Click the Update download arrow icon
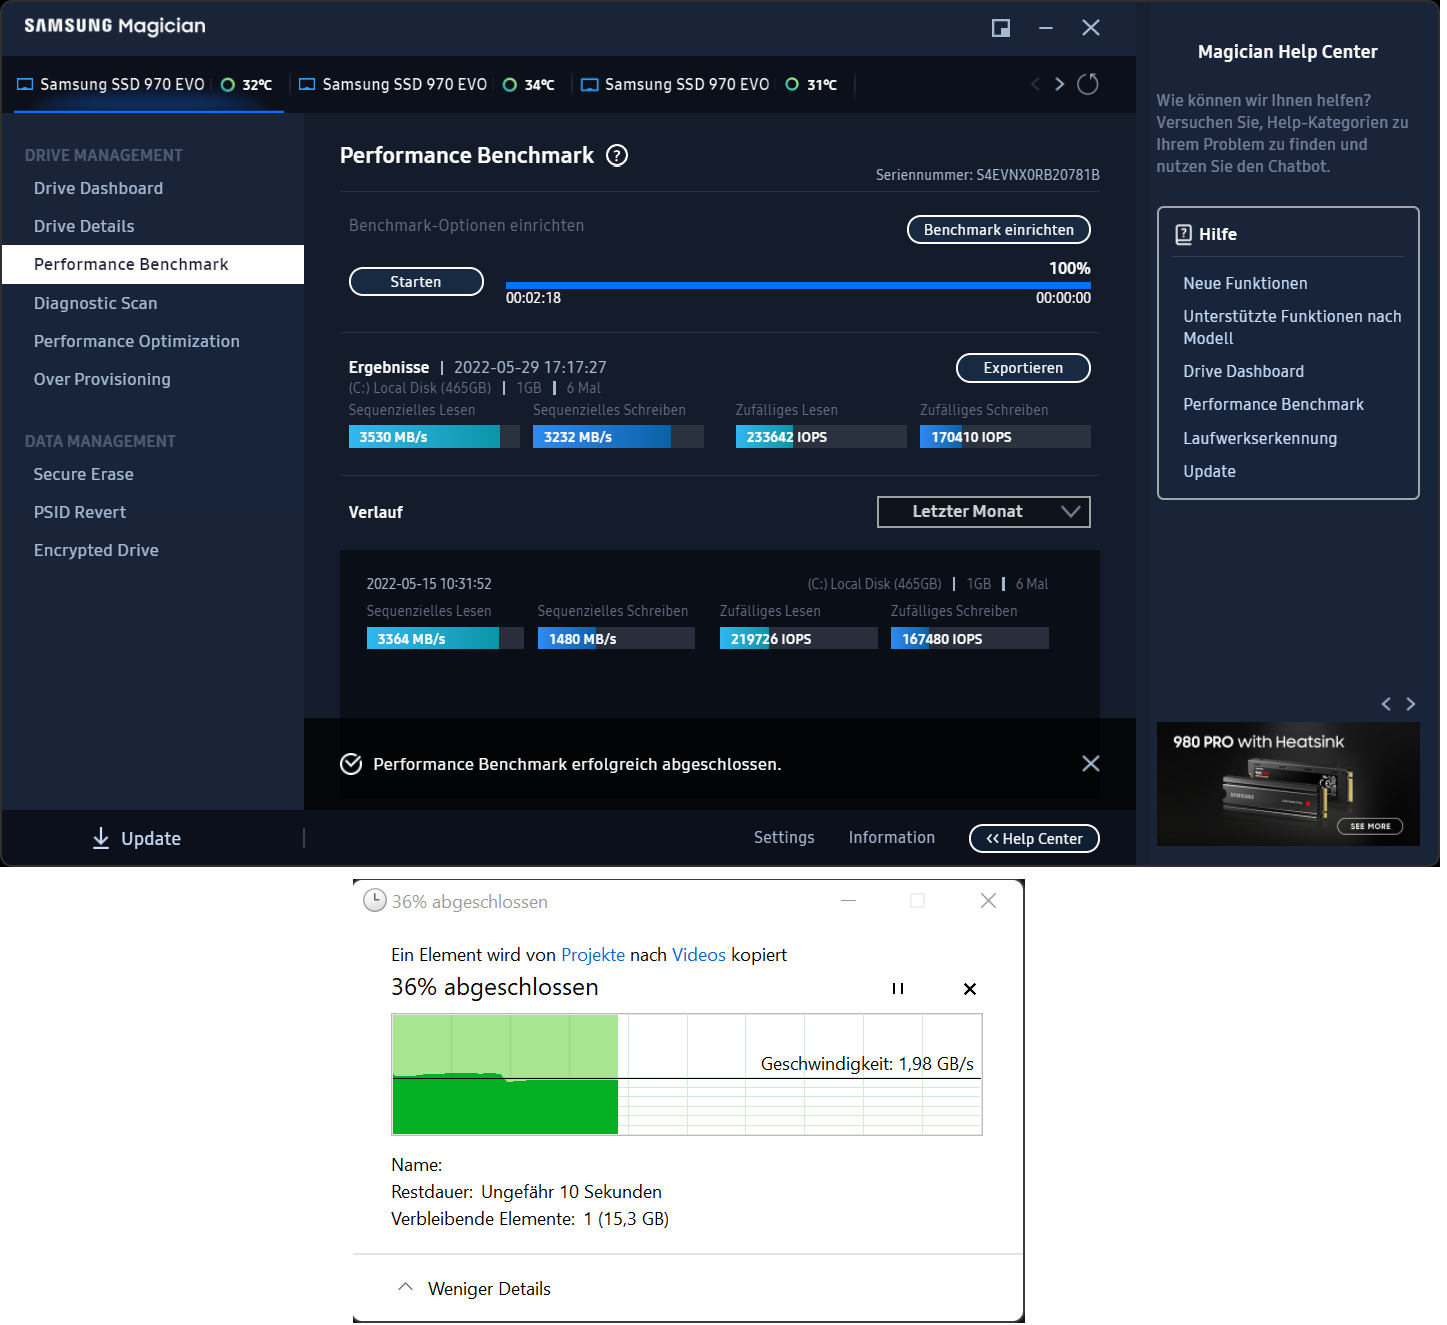 pyautogui.click(x=101, y=838)
